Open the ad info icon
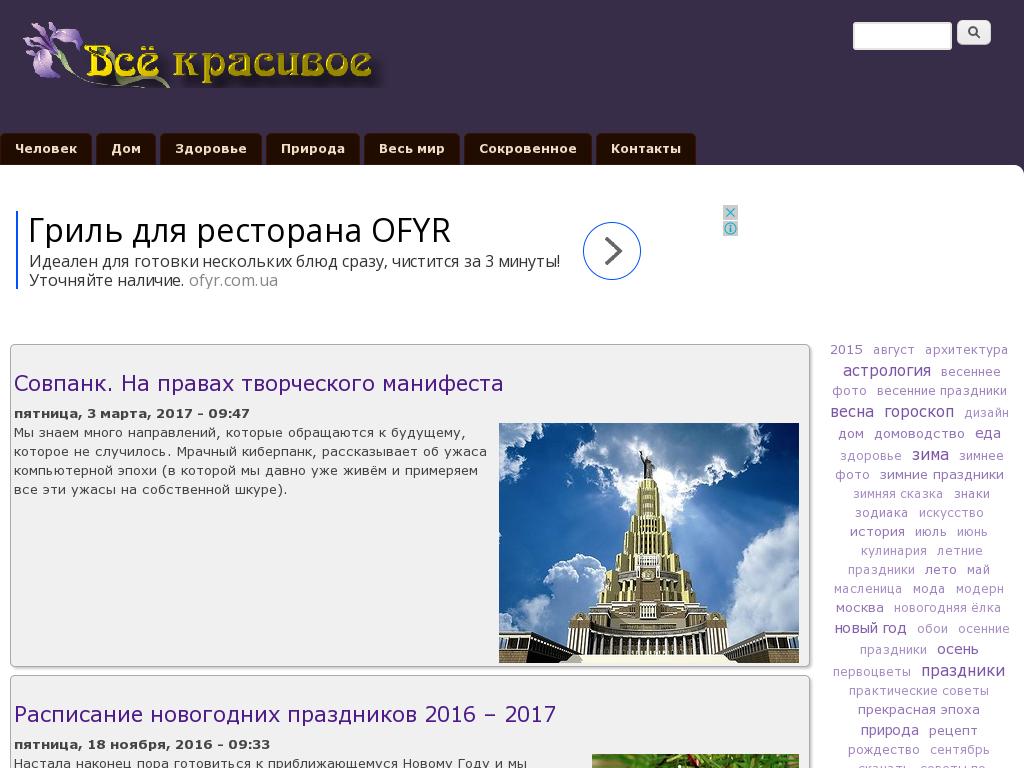This screenshot has width=1024, height=768. 730,229
